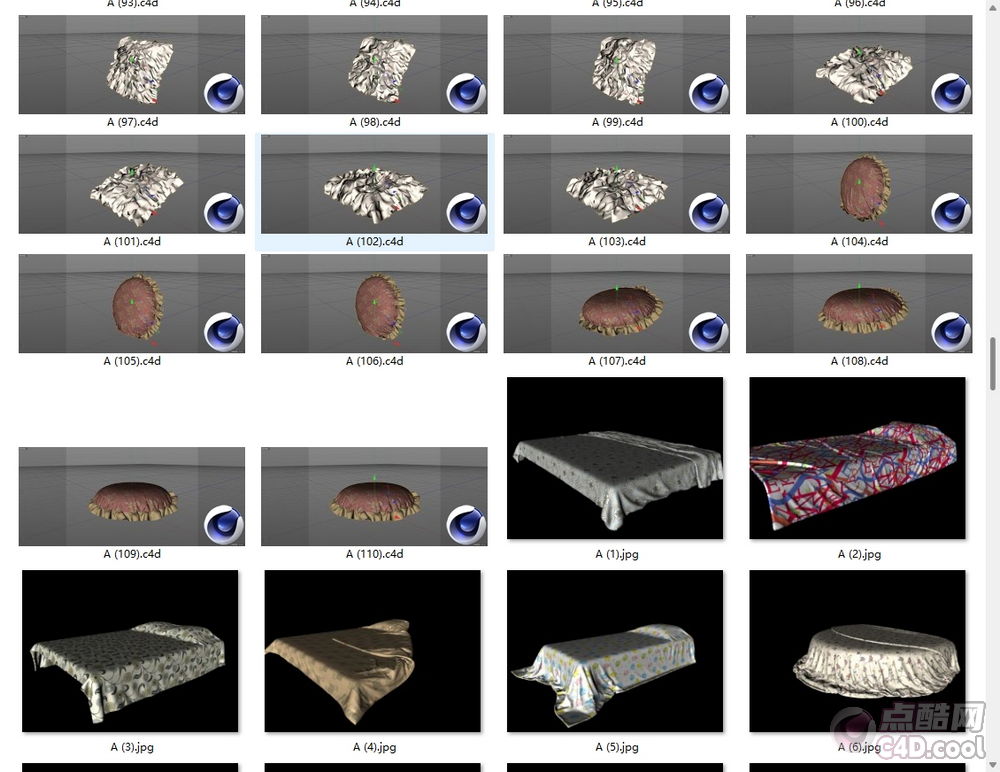Select the A (3).jpg patterned bed image
Screen dimensions: 1000x772
tap(130, 651)
